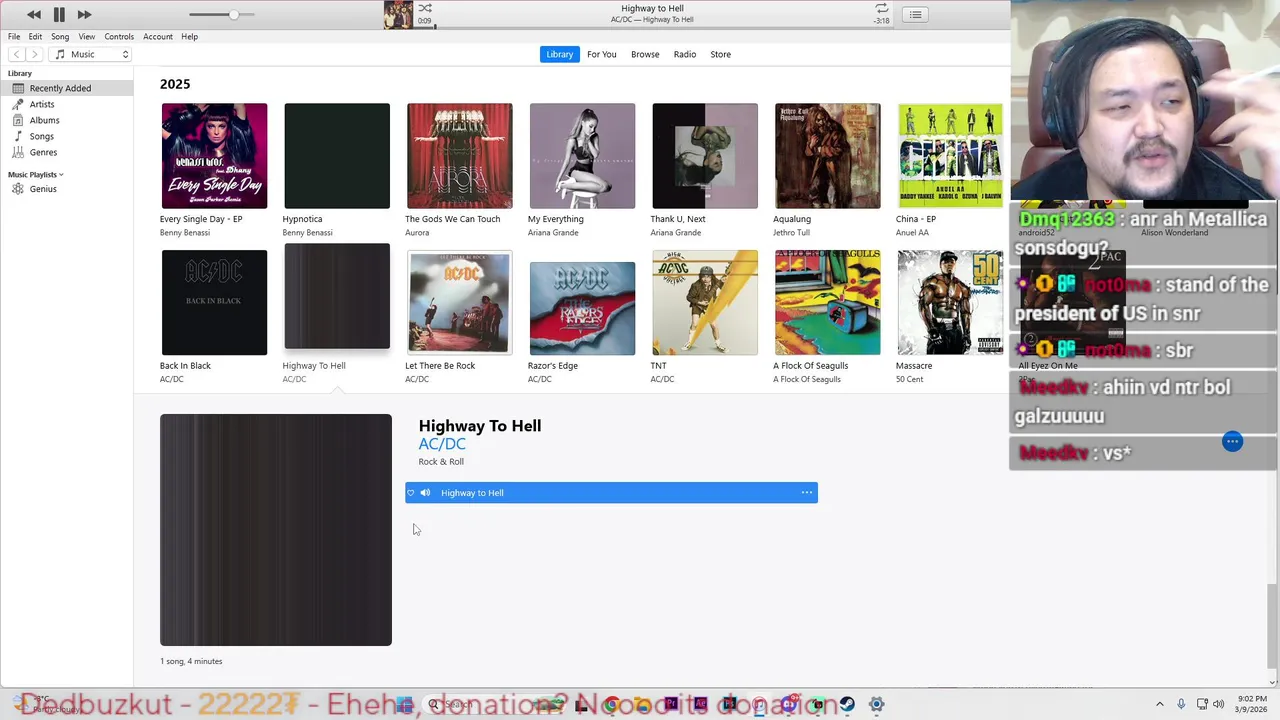Viewport: 1280px width, 720px height.
Task: Switch to the For You tab
Action: pos(601,54)
